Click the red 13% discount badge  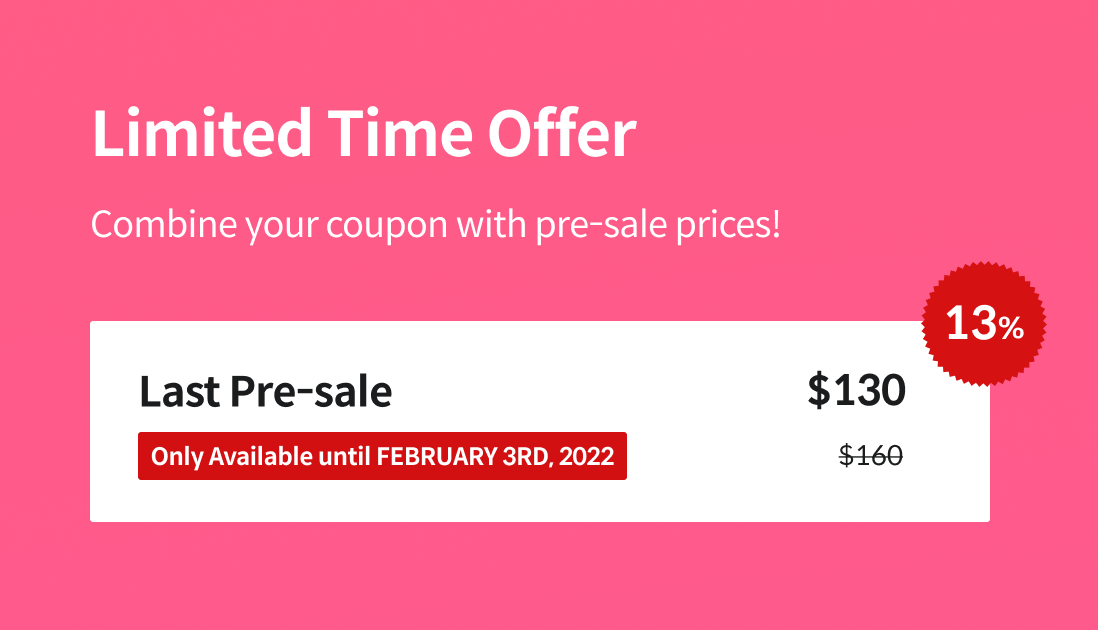tap(984, 324)
